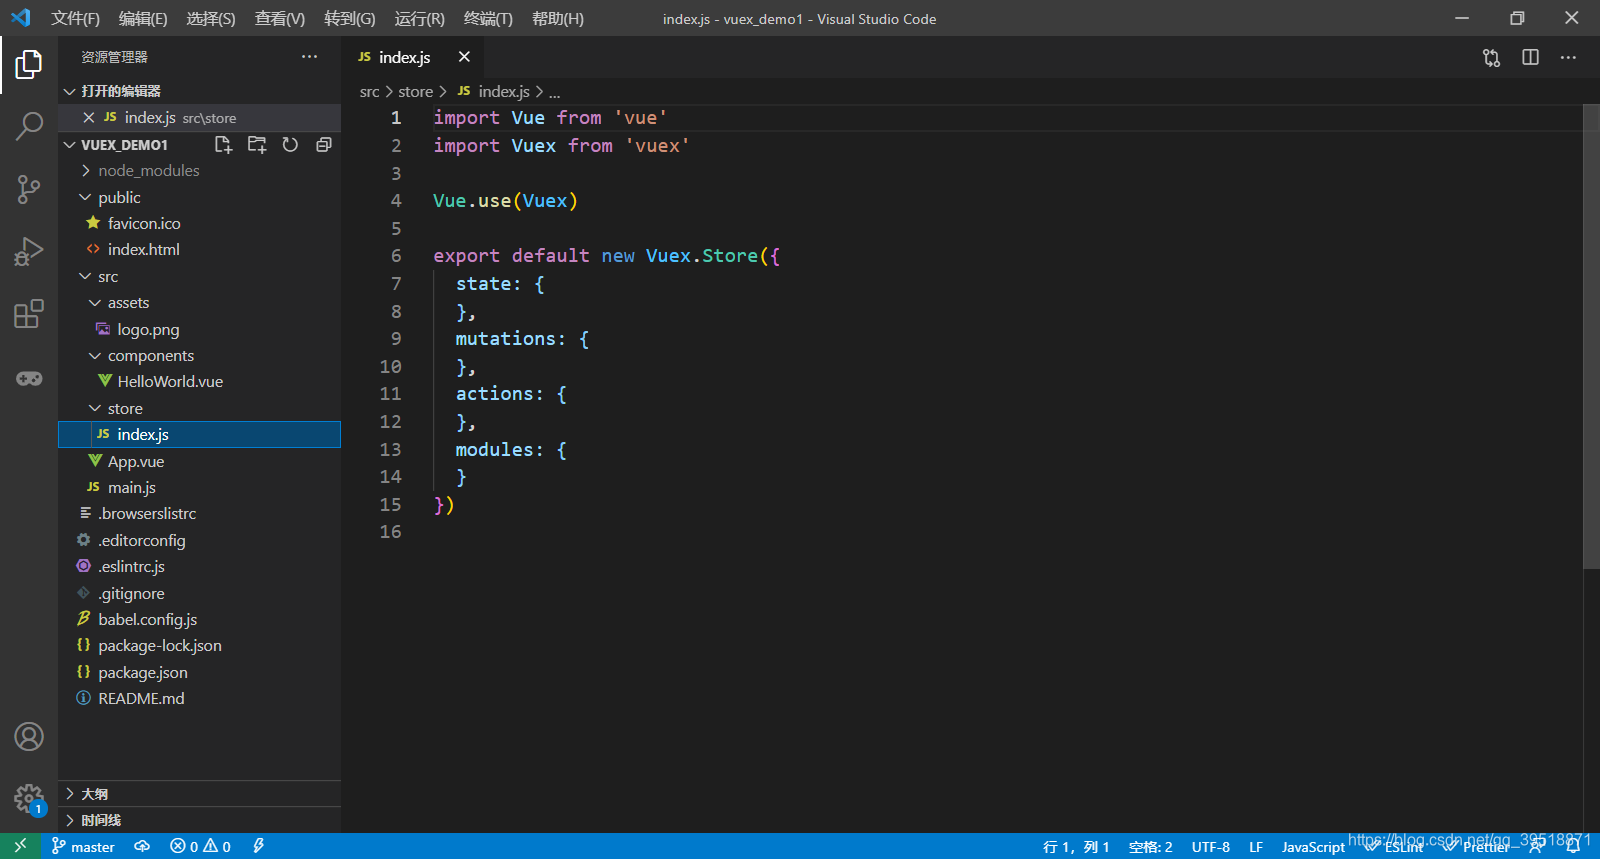Screen dimensions: 1600x859
Task: Open the Accounts menu icon
Action: [x=29, y=737]
